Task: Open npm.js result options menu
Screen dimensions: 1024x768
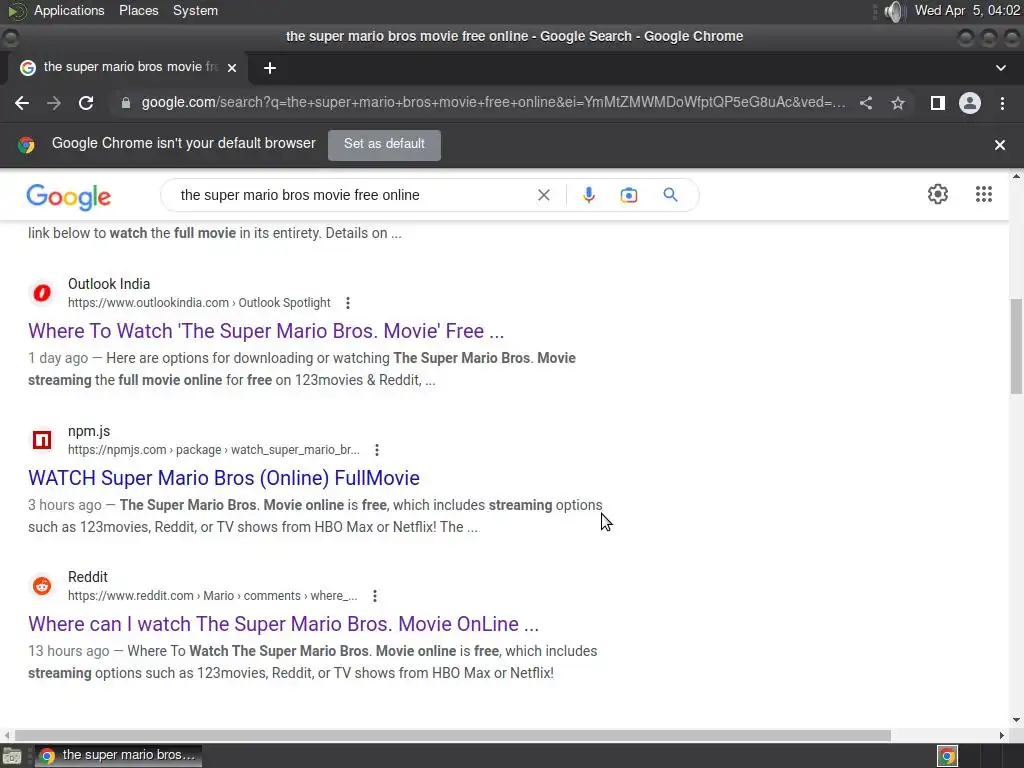Action: 376,450
